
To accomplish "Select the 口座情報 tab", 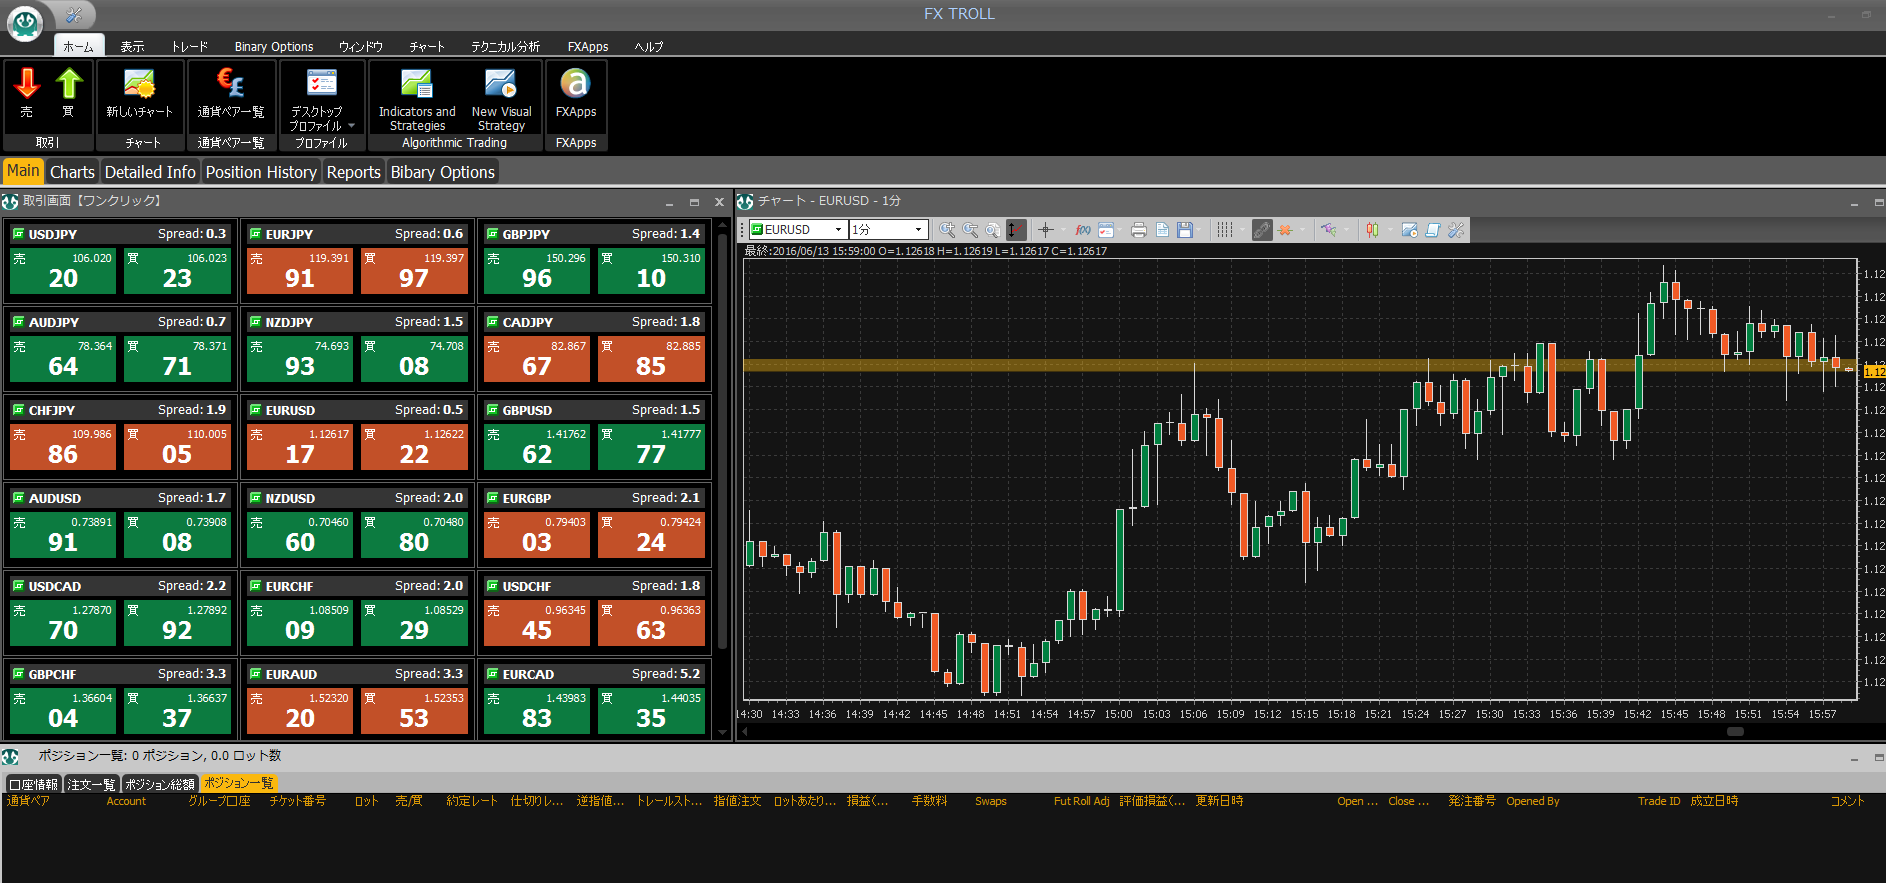I will (x=34, y=784).
